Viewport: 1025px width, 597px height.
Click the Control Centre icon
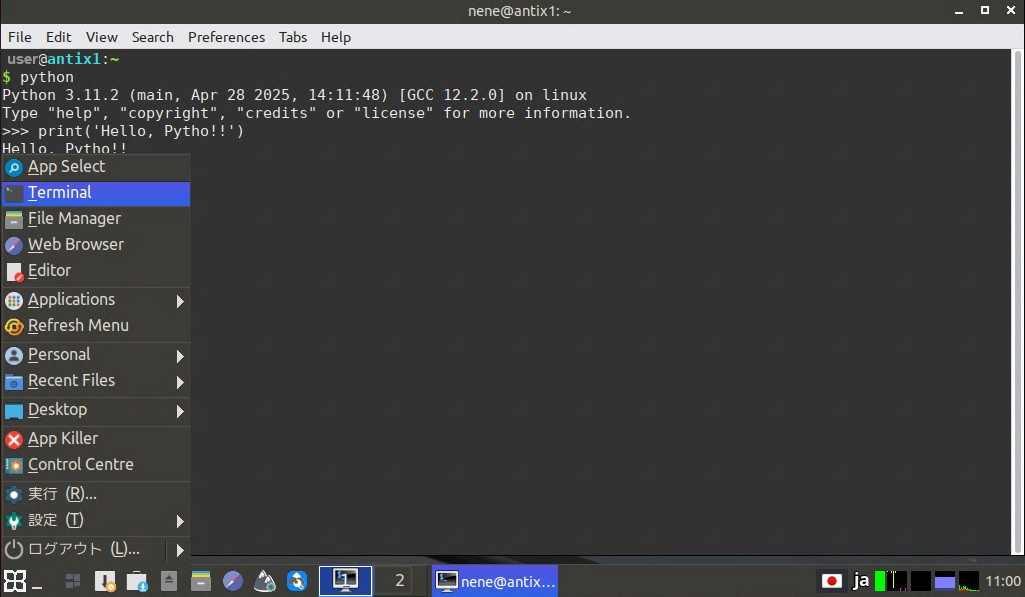click(14, 465)
